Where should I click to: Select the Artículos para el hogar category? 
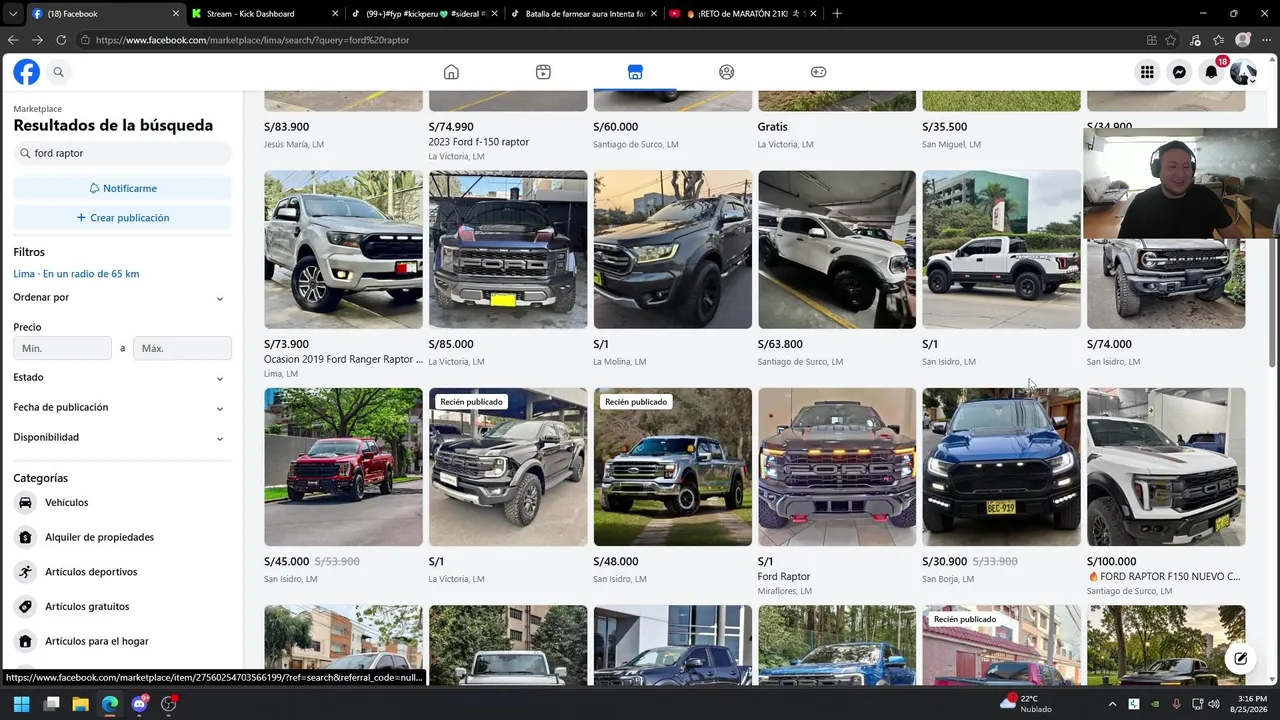pyautogui.click(x=122, y=641)
